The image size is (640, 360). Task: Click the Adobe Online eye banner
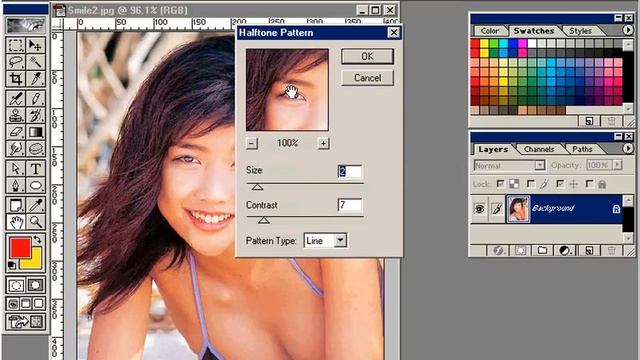point(25,25)
